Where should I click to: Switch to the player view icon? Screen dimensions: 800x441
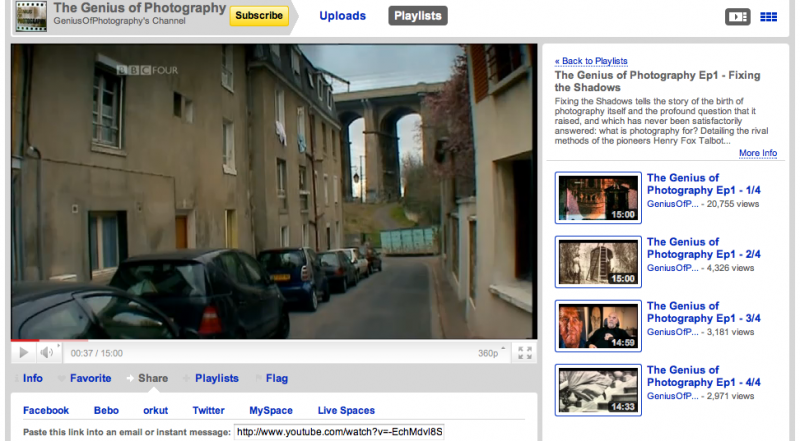point(738,17)
